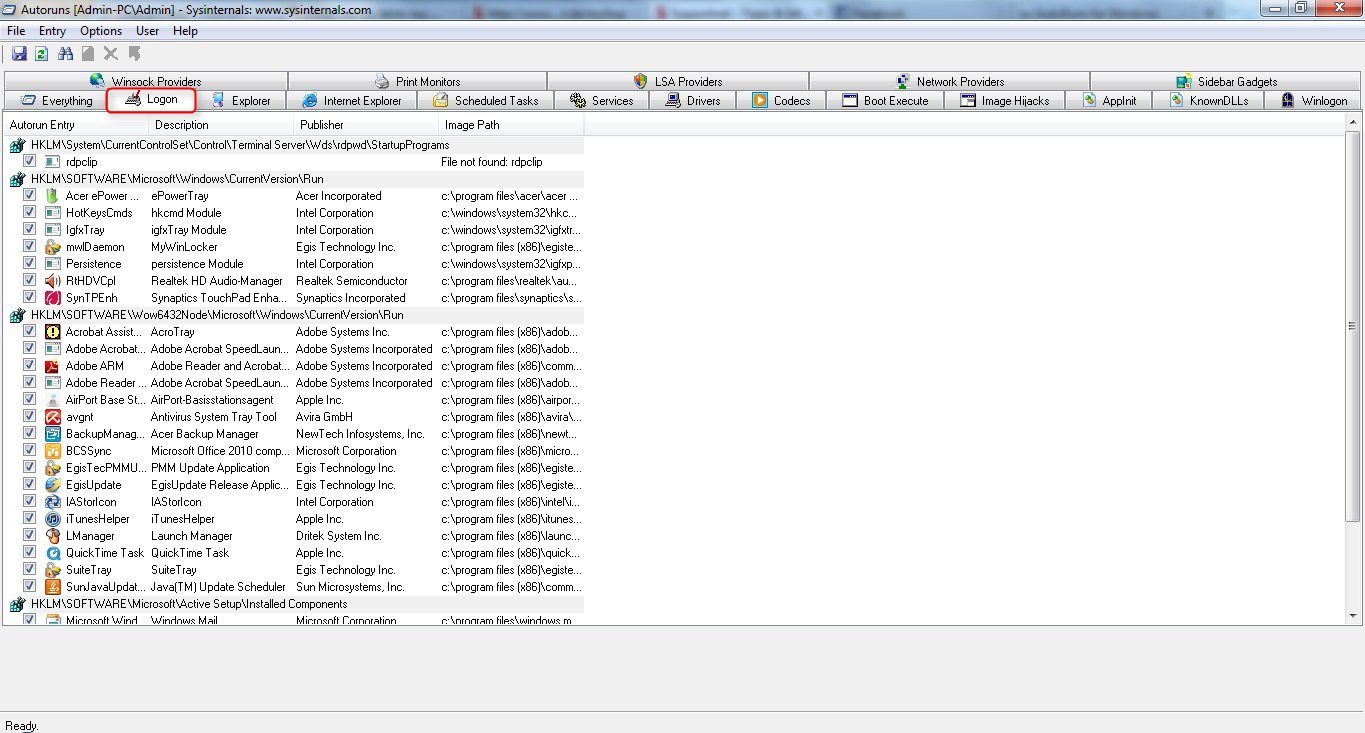Click the mwlDaemon entry icon

53,247
